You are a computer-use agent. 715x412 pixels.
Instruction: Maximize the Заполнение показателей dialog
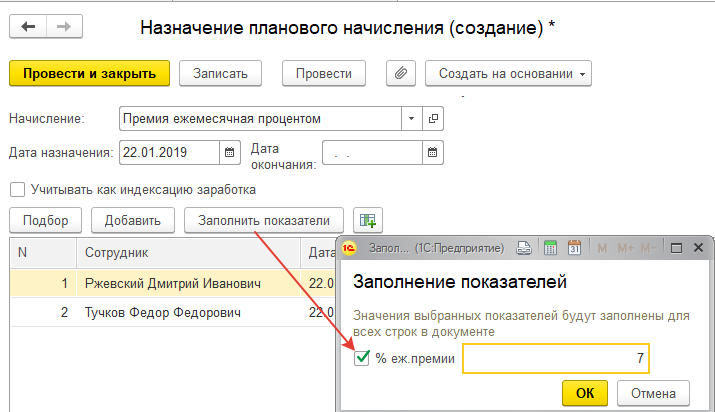tap(676, 248)
